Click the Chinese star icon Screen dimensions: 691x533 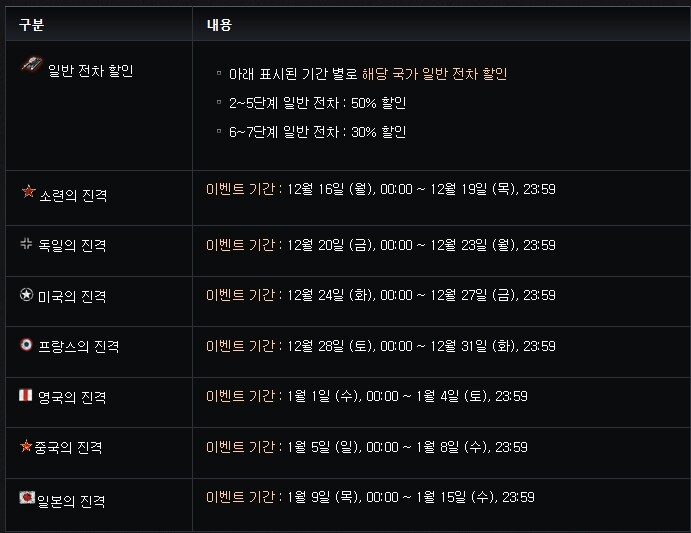pyautogui.click(x=26, y=446)
